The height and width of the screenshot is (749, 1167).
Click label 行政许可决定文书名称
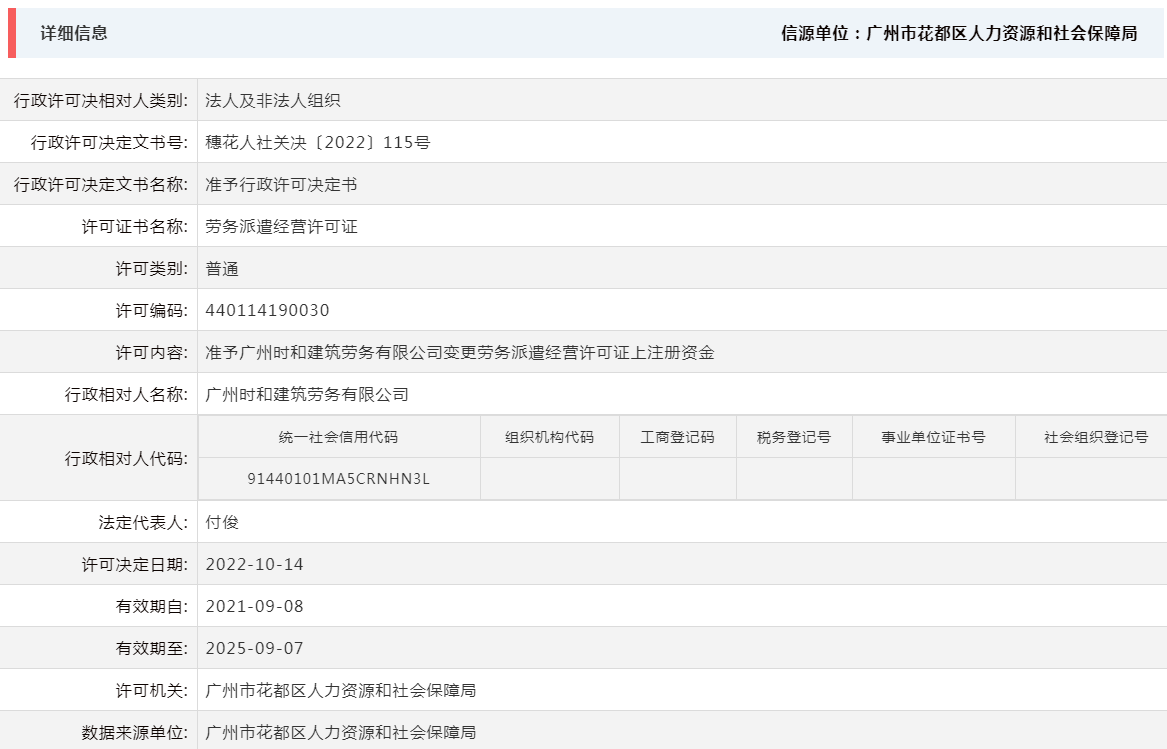100,185
